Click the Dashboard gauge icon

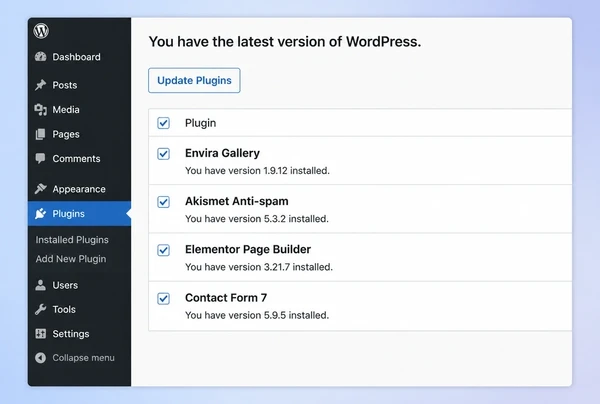[x=41, y=57]
